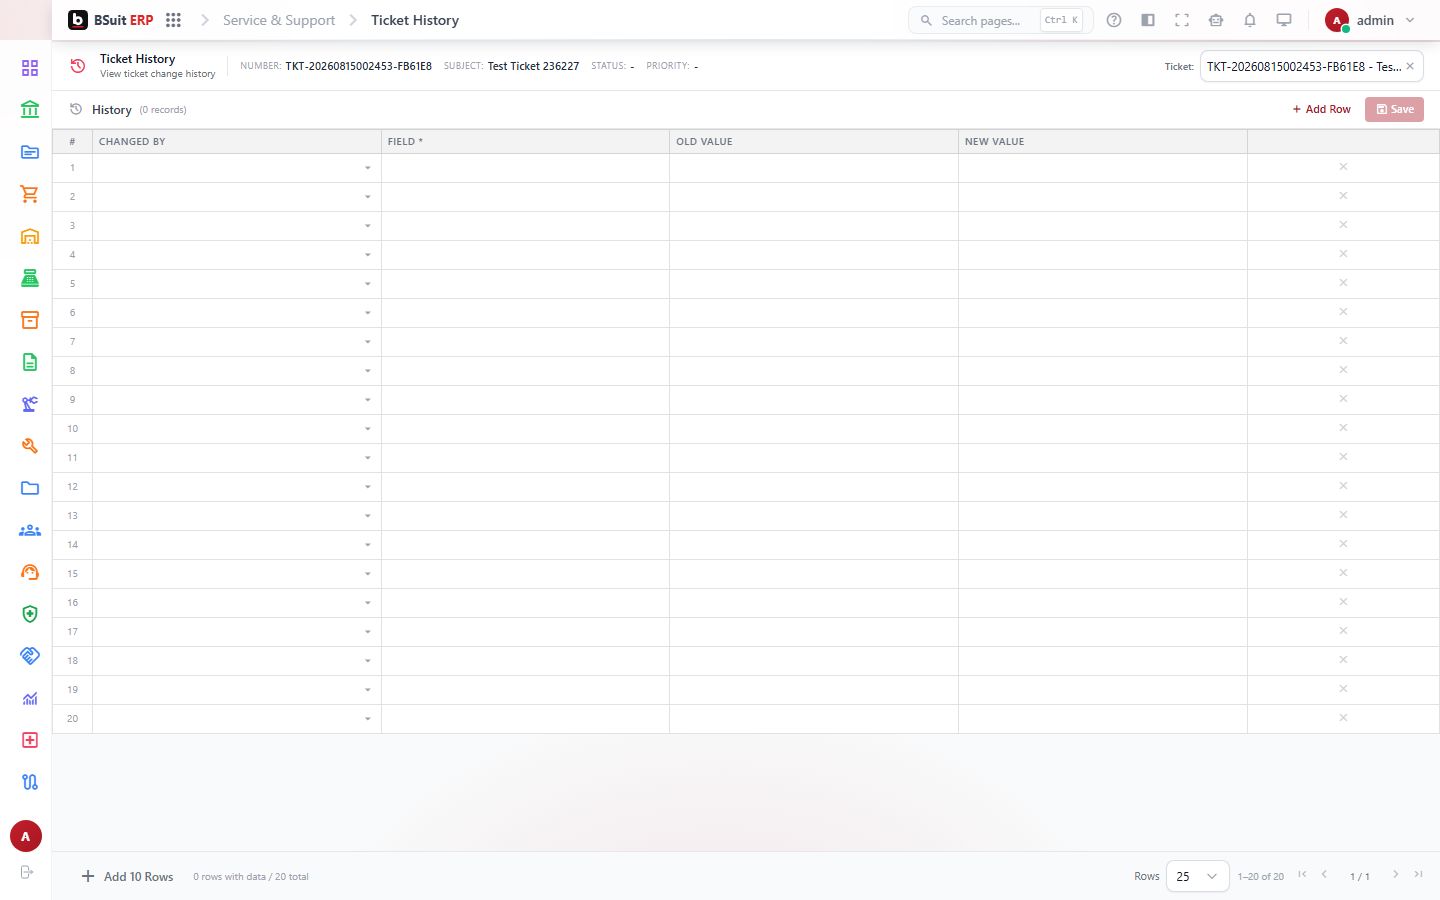Click the BSuit ERP logo
This screenshot has width=1440, height=900.
(110, 20)
